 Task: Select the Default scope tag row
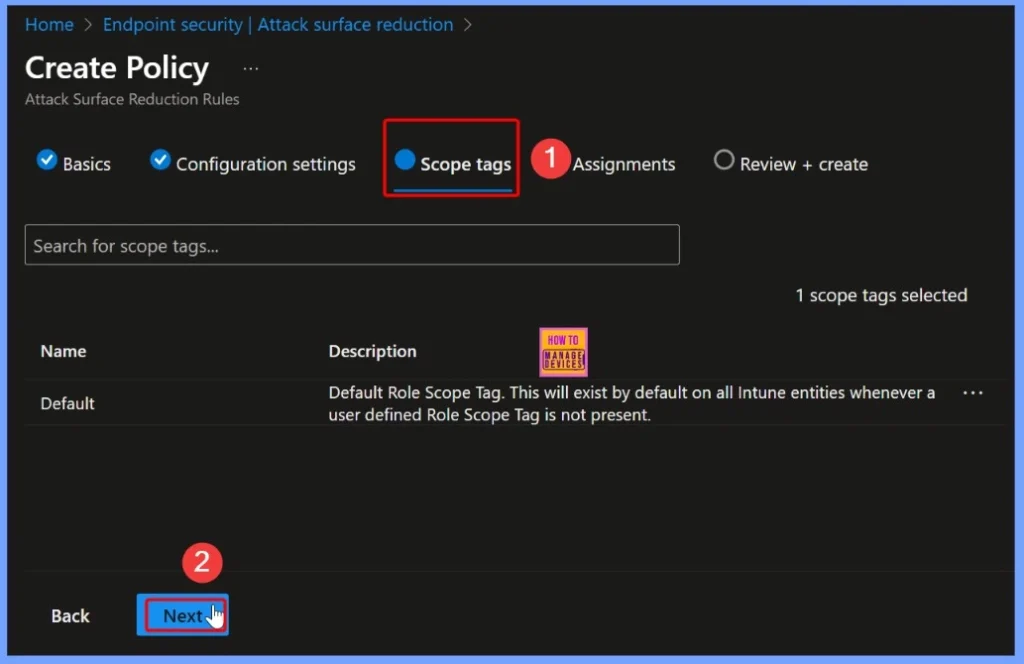coord(67,403)
